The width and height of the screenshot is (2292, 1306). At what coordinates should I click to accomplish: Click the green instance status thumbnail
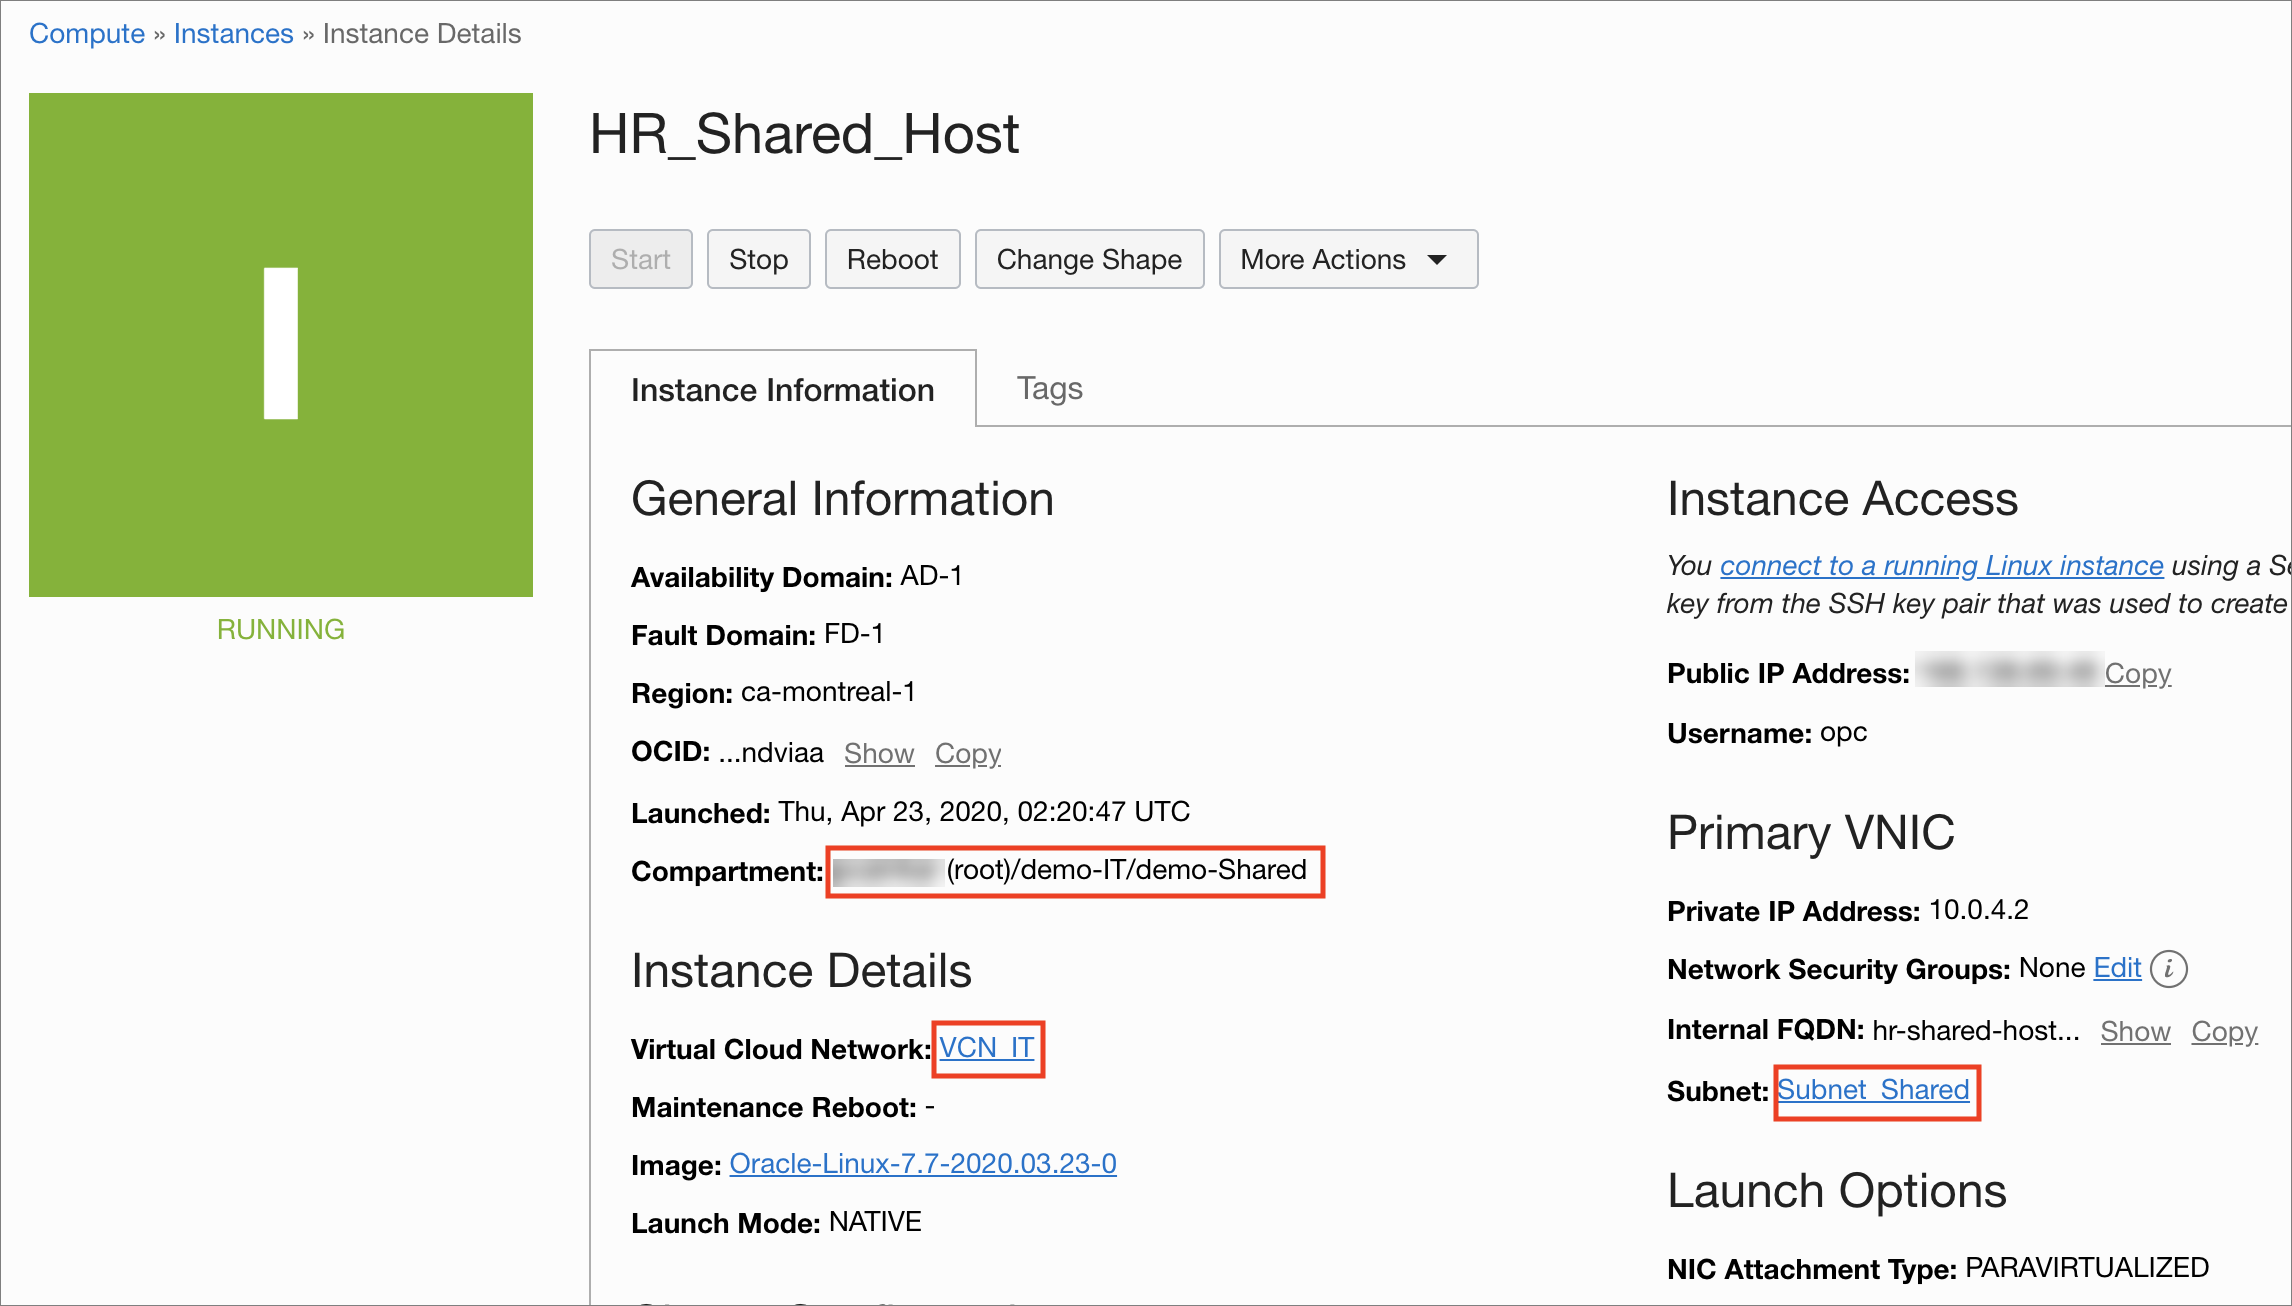281,345
